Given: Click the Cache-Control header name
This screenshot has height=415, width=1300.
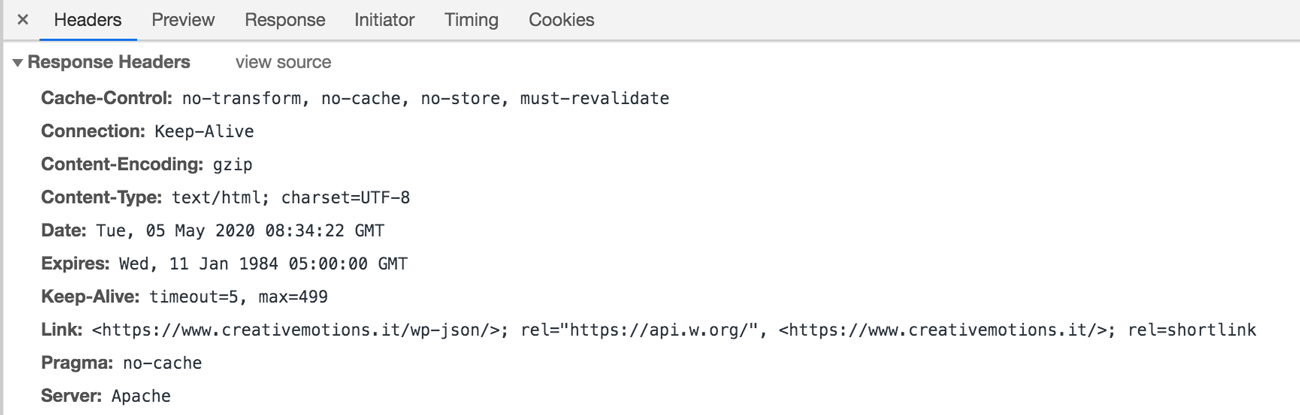Looking at the screenshot, I should tap(107, 98).
